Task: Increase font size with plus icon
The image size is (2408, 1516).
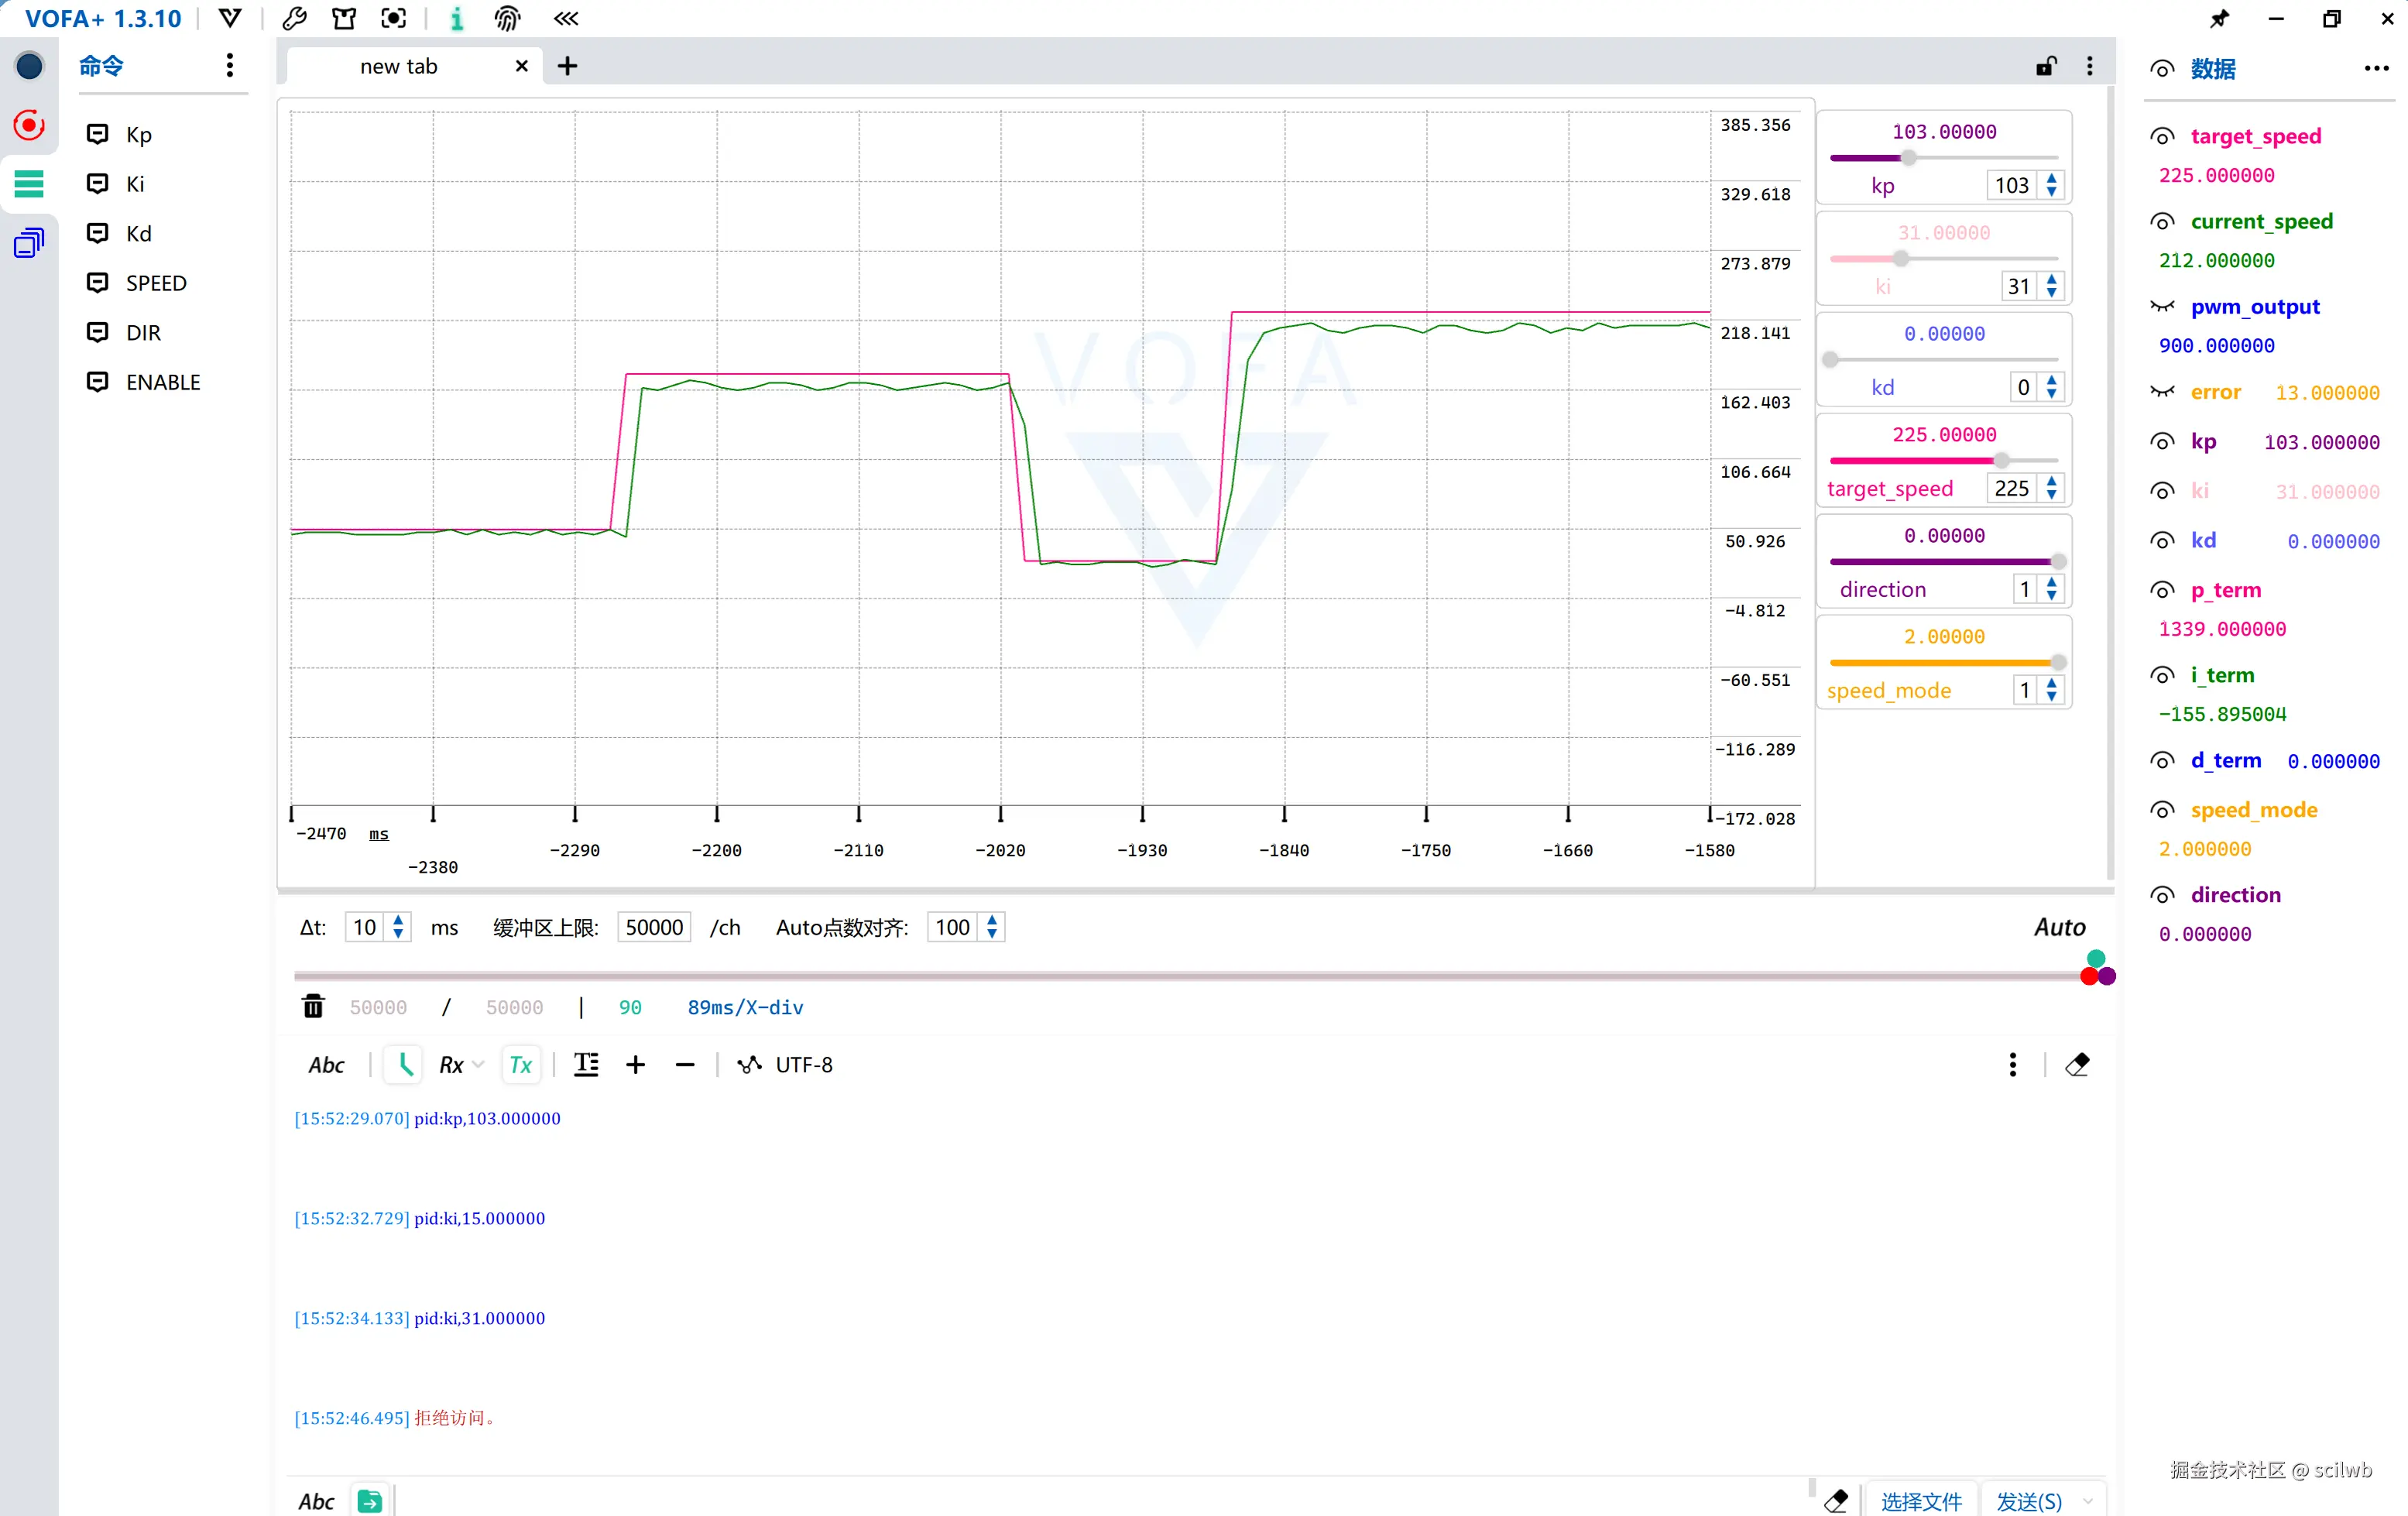Action: click(635, 1064)
